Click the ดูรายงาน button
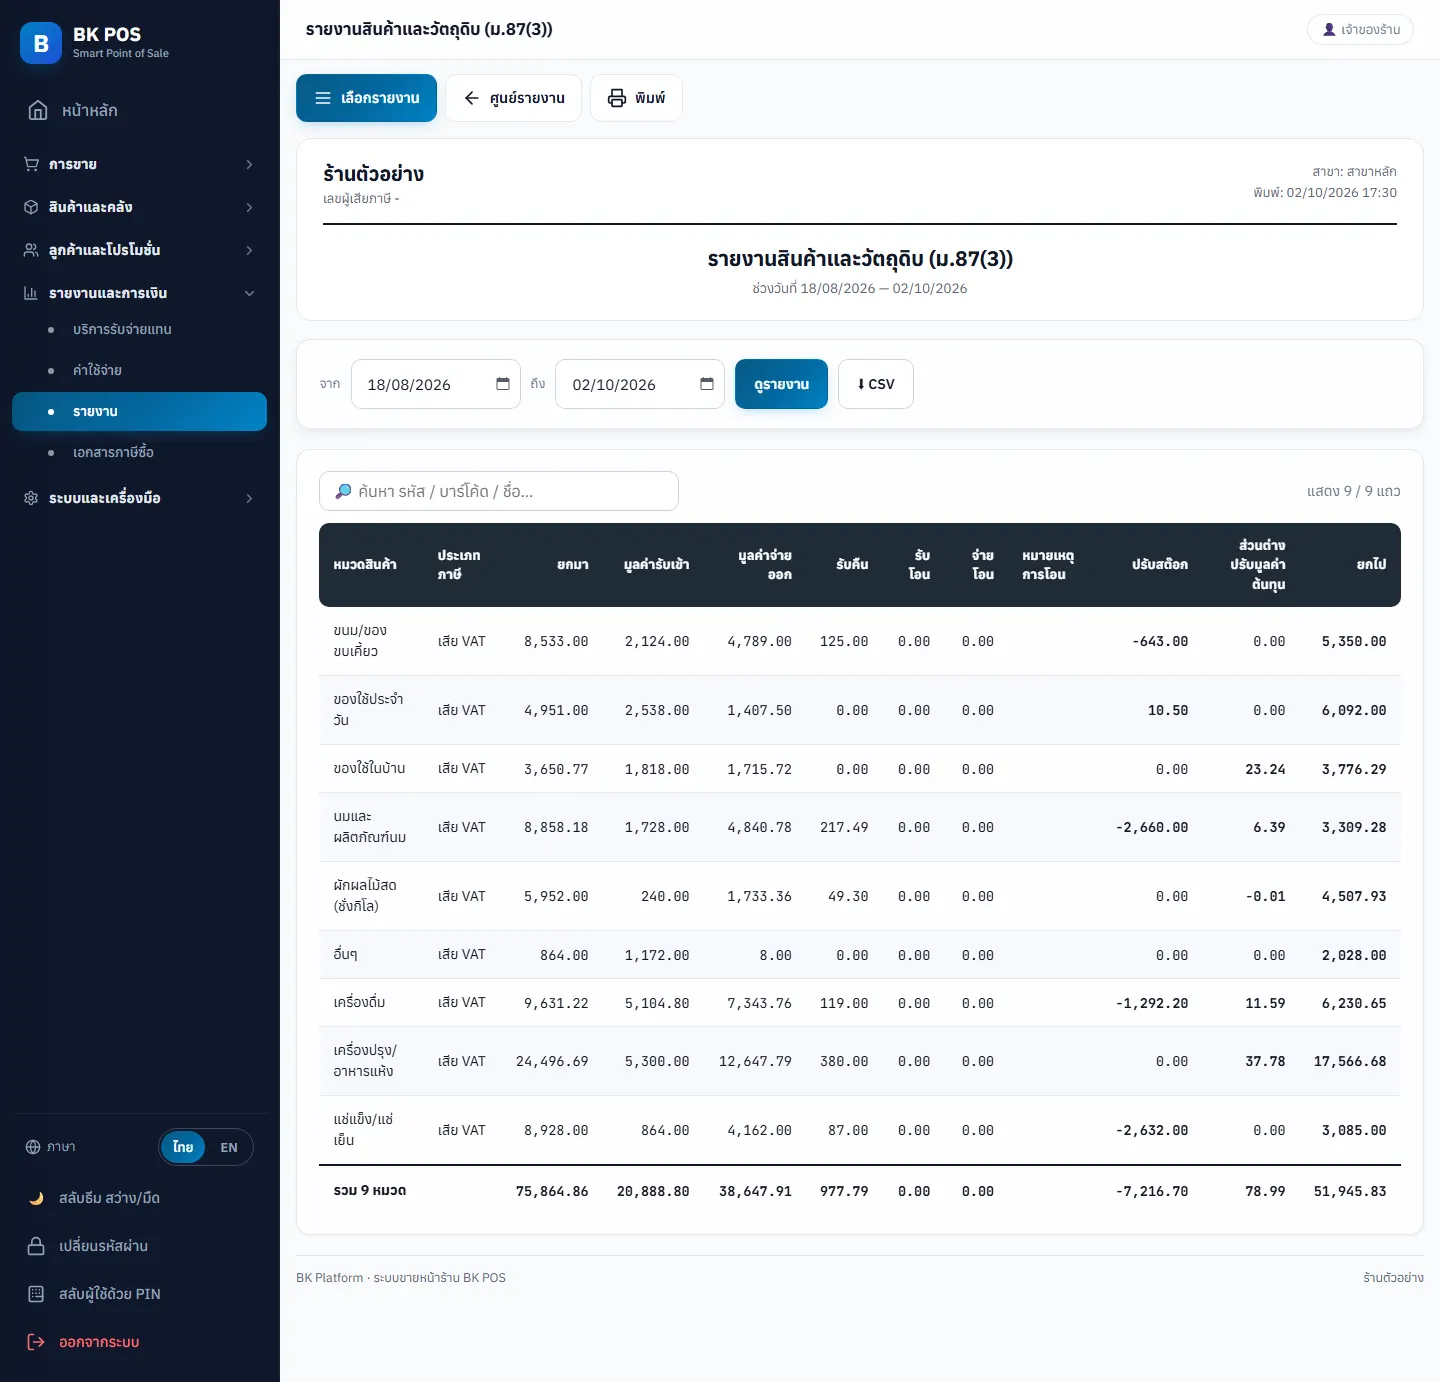Viewport: 1440px width, 1382px height. click(x=781, y=384)
